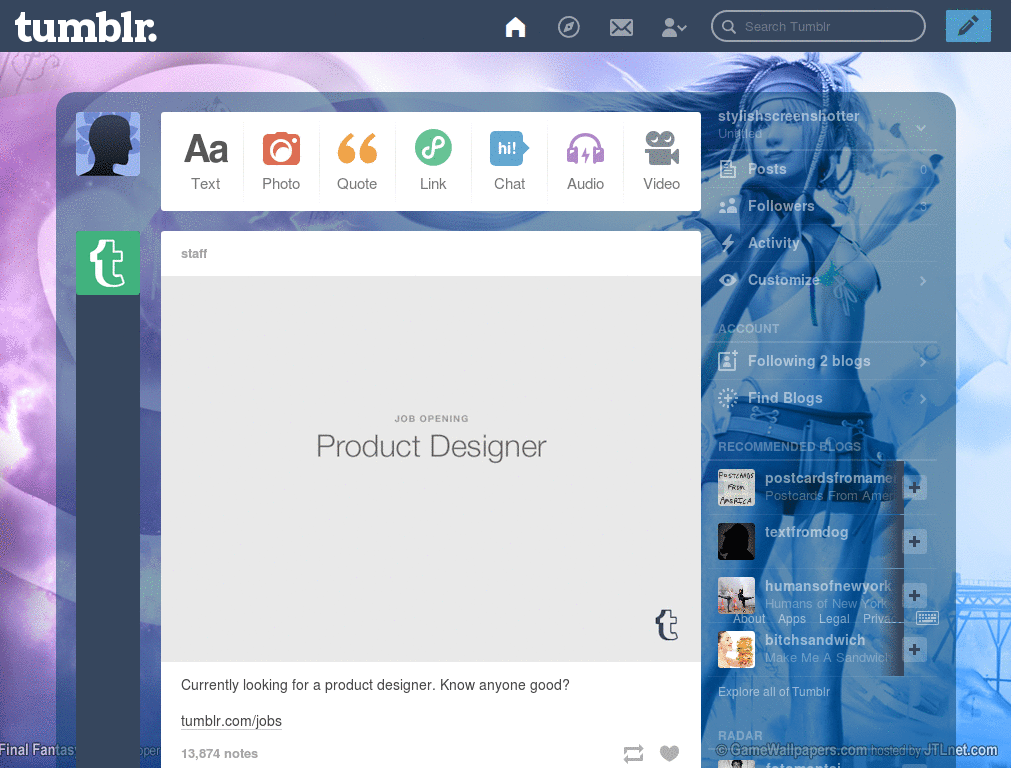The height and width of the screenshot is (768, 1024).
Task: Open the keyboard shortcuts icon
Action: (x=927, y=617)
